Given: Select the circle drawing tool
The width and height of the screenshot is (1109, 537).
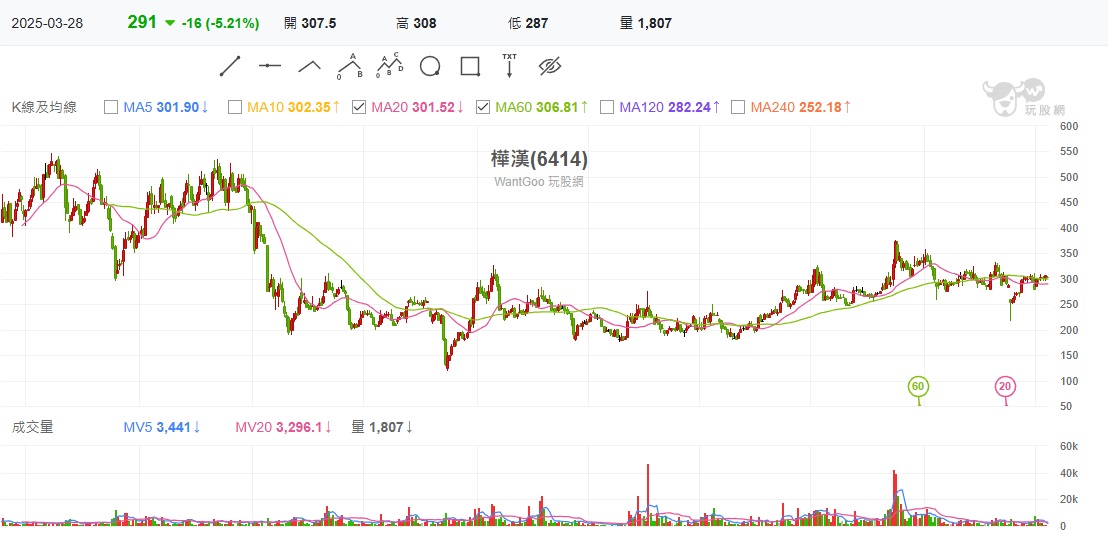Looking at the screenshot, I should point(430,67).
